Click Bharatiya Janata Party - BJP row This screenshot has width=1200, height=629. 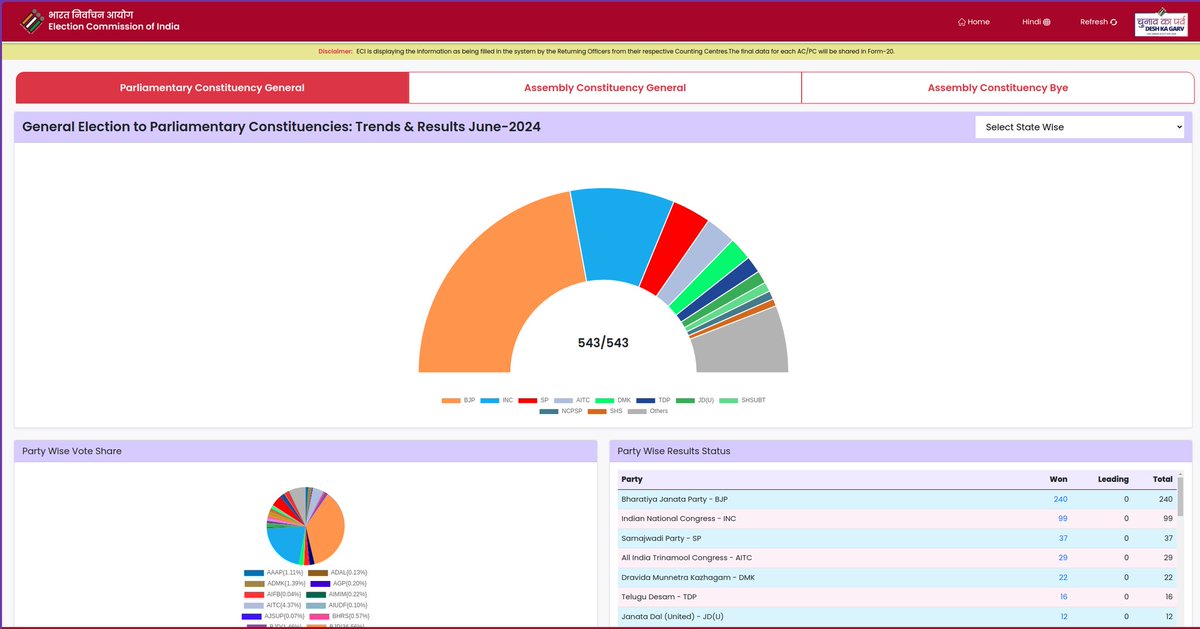click(x=896, y=499)
